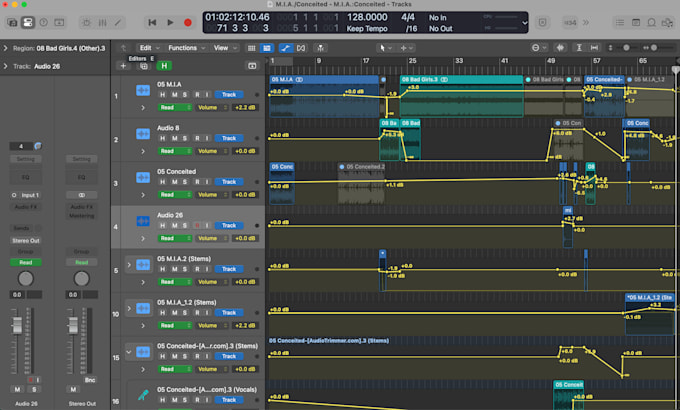680x410 pixels.
Task: Open Smart Controls icon
Action: (x=86, y=23)
